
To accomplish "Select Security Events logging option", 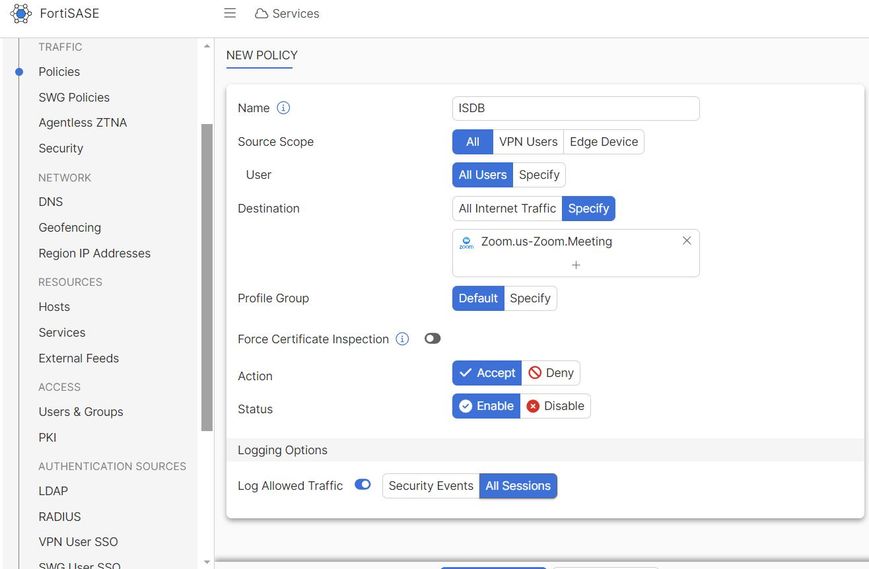I will point(431,486).
